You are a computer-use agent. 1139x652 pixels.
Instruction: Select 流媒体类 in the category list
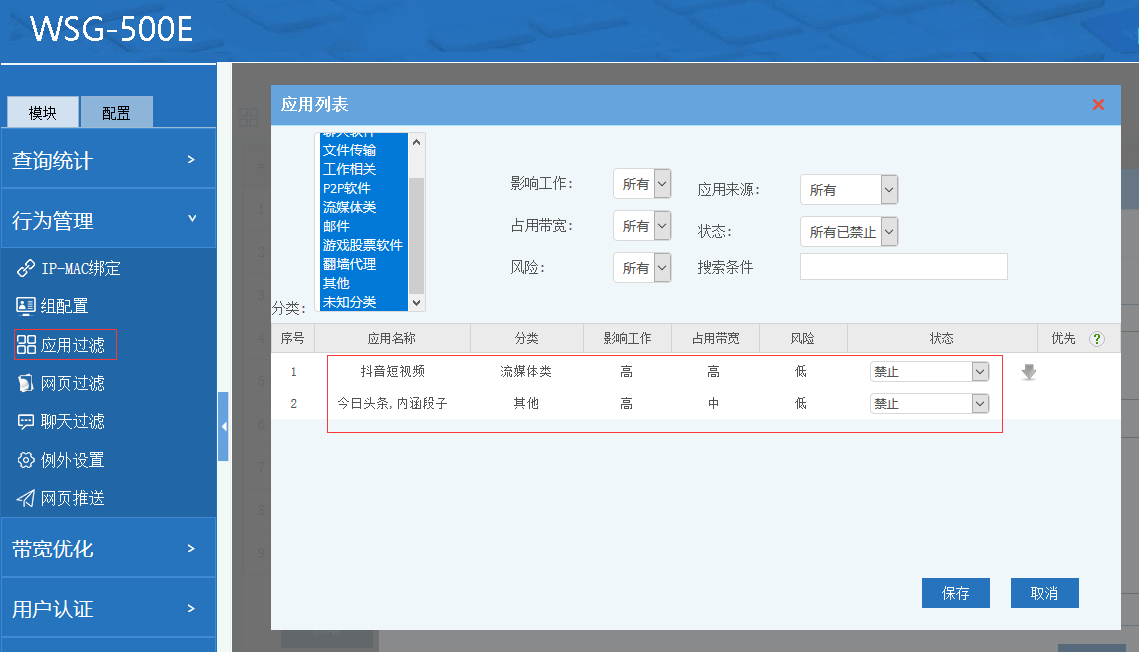point(349,207)
